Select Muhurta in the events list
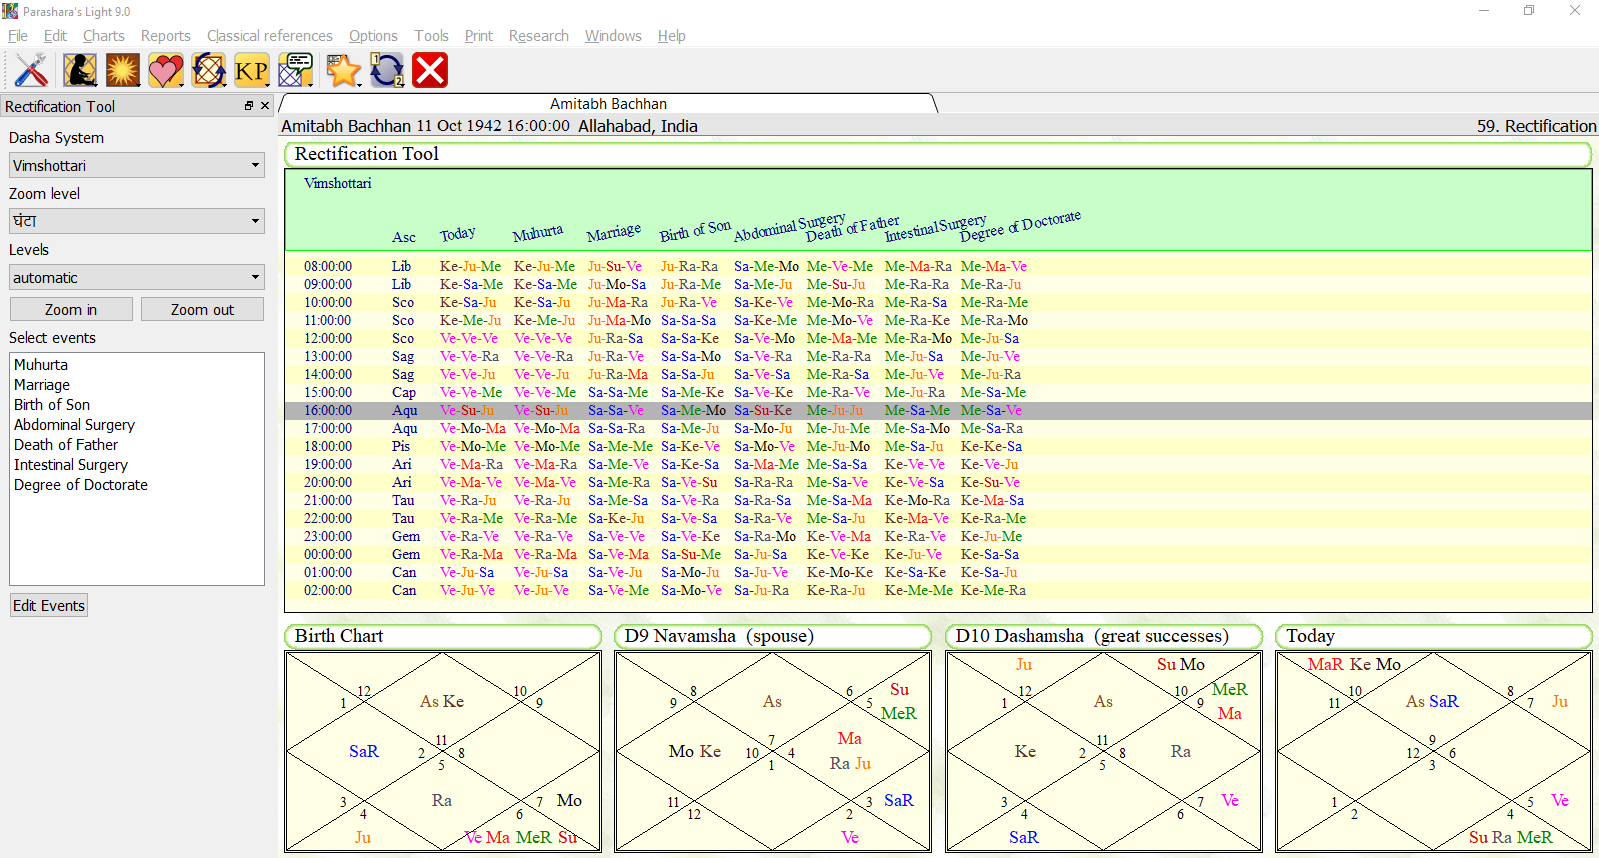 41,365
